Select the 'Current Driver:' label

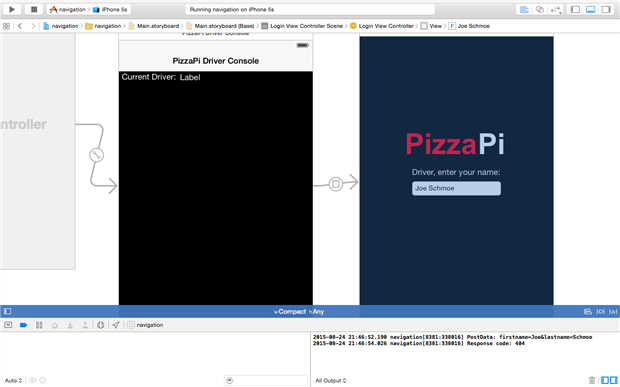point(148,77)
